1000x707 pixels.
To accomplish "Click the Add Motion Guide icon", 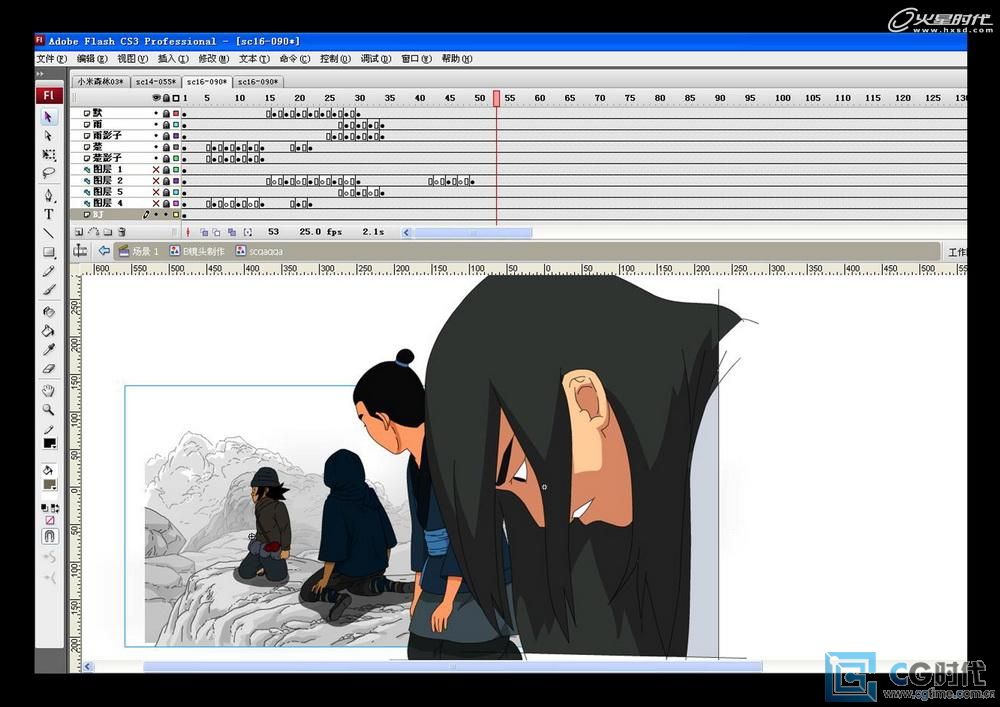I will click(93, 232).
